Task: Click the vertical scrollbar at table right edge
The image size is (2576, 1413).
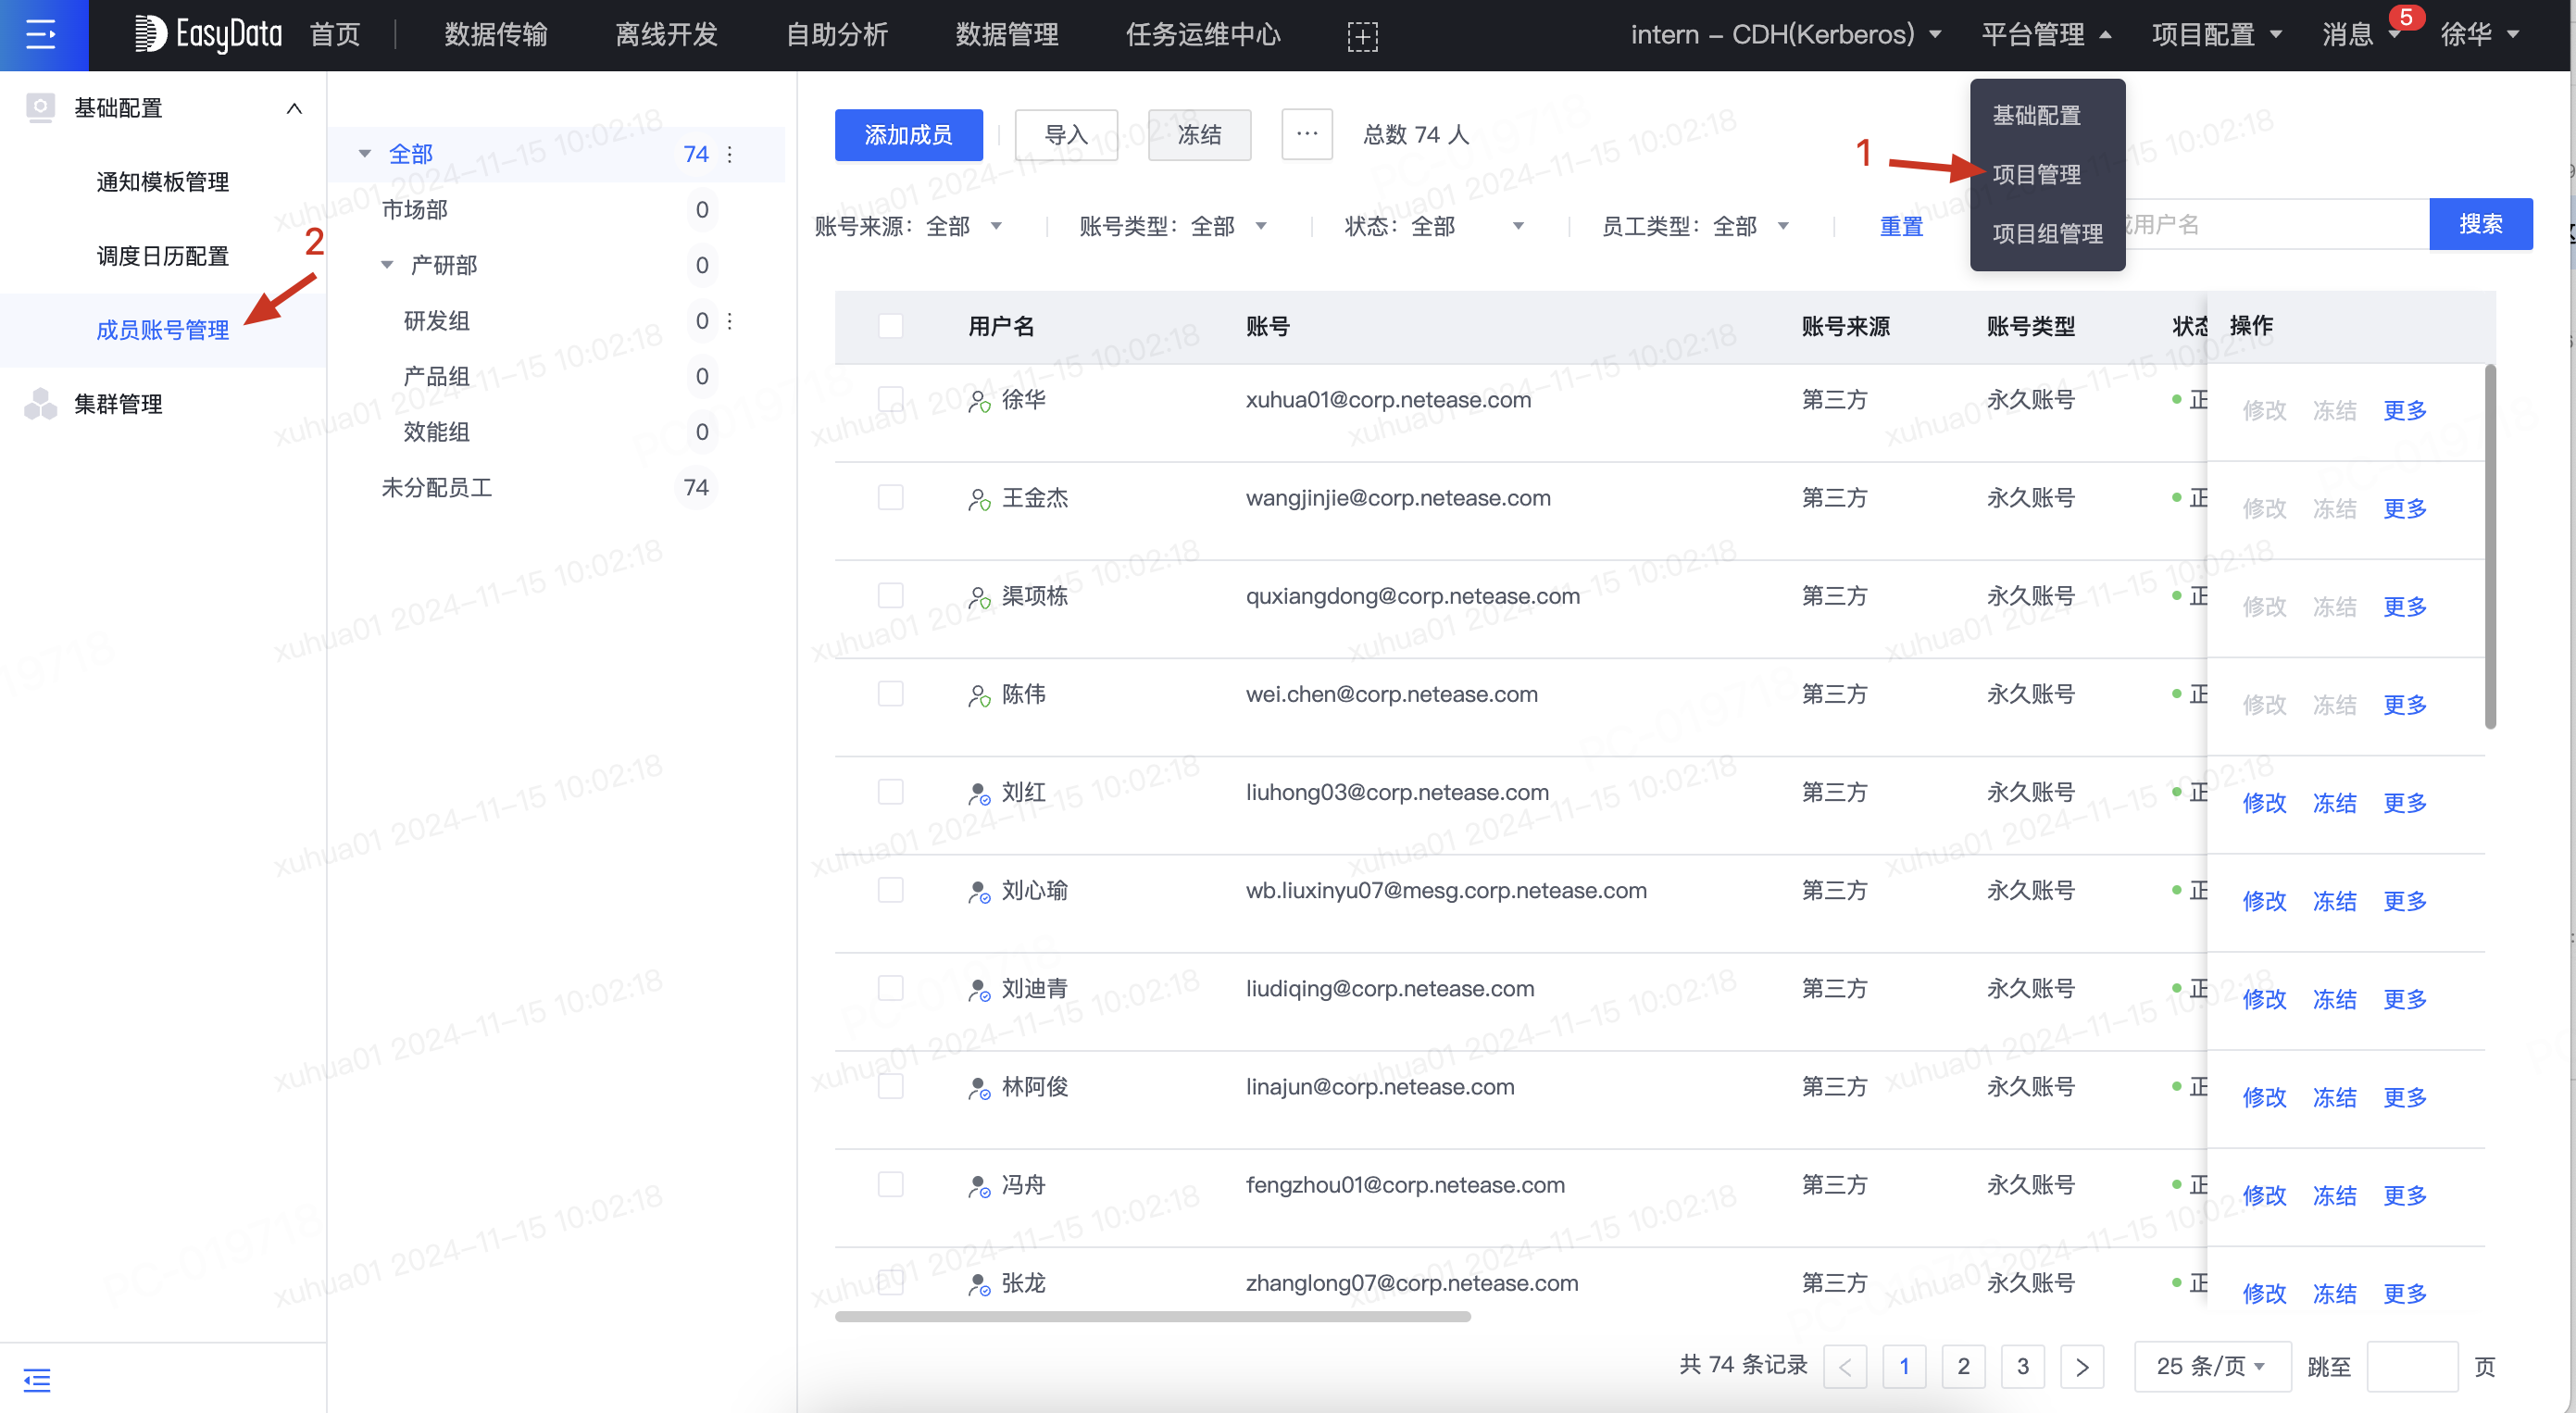Action: (x=2489, y=545)
